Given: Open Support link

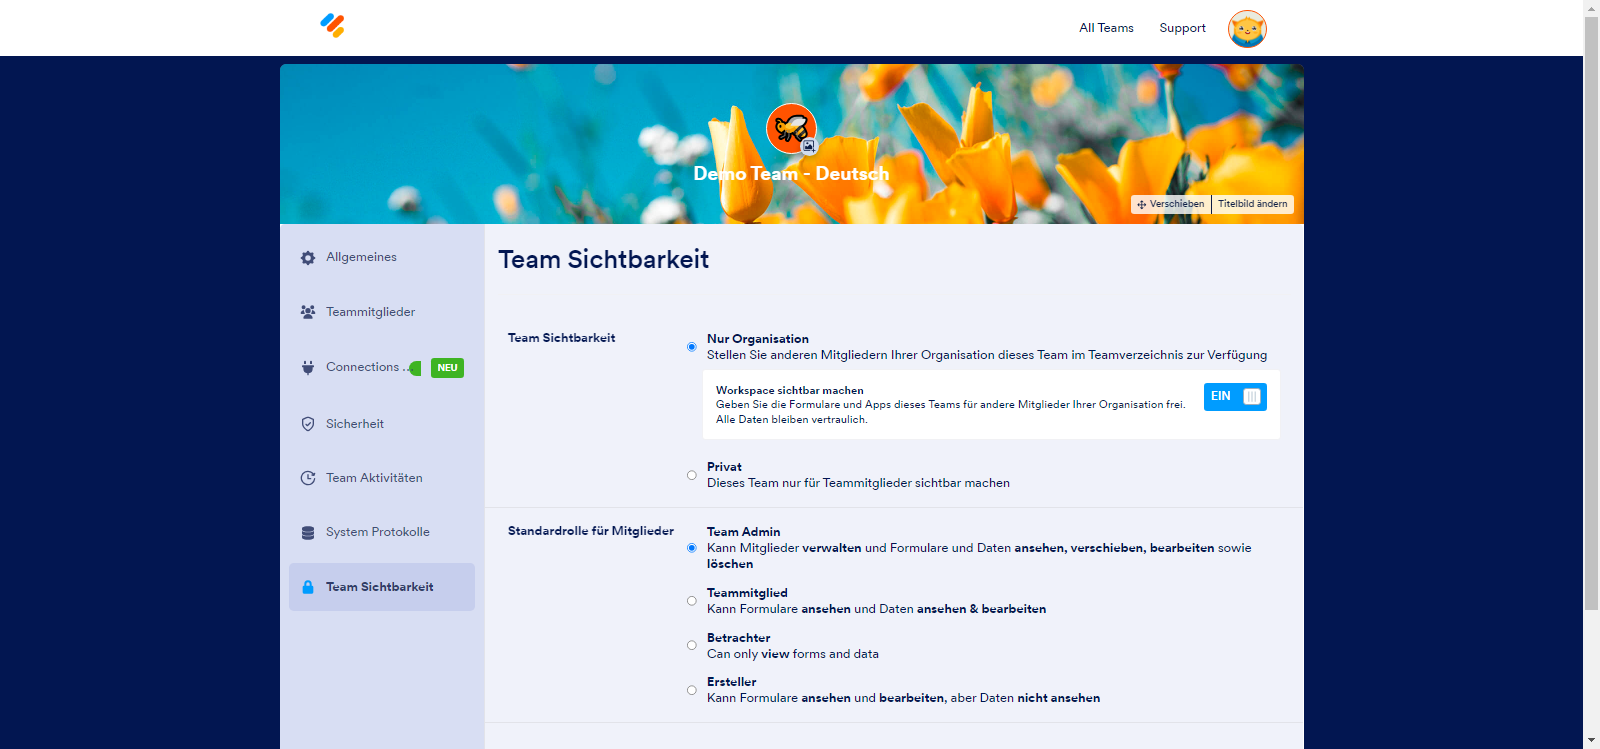Looking at the screenshot, I should 1182,28.
